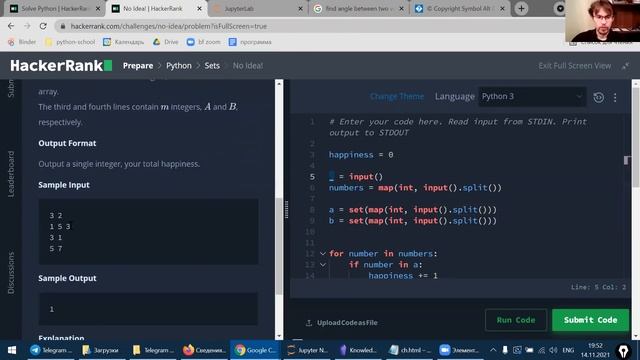Click the reset code history icon
640x360 pixels.
coord(598,97)
